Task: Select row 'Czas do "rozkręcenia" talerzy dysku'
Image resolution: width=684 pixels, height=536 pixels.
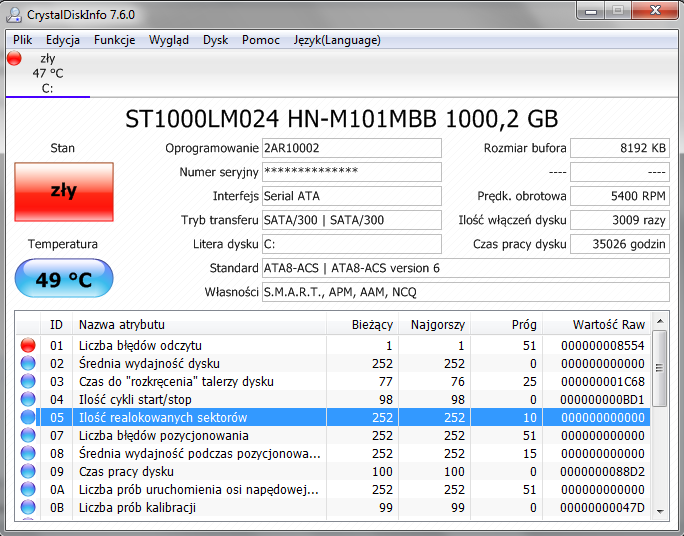Action: click(x=333, y=381)
